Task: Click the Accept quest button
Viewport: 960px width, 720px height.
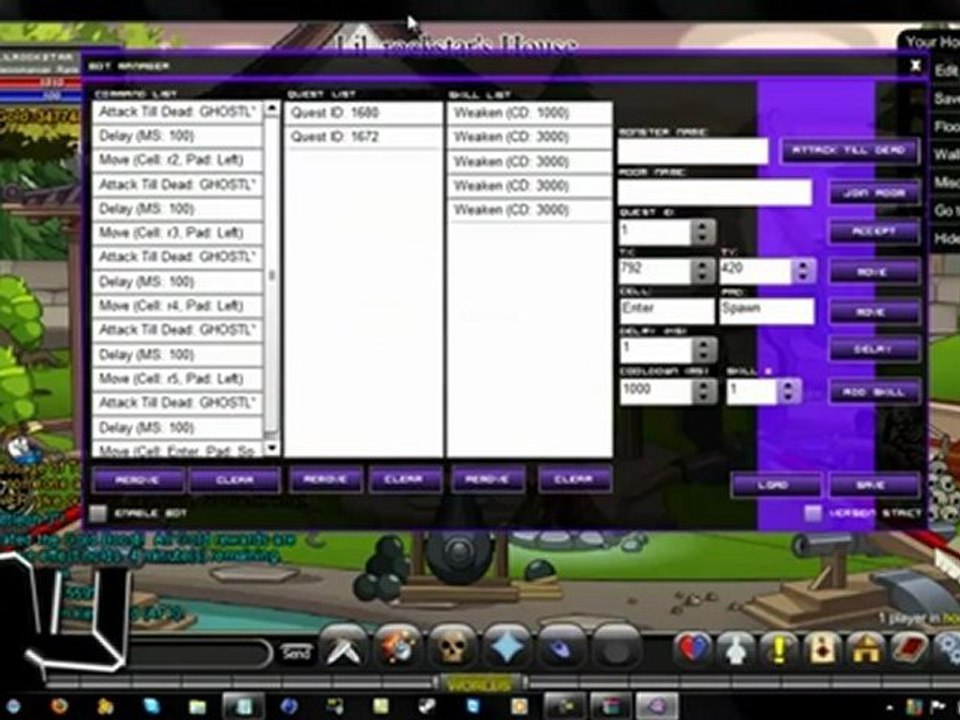Action: pos(874,231)
